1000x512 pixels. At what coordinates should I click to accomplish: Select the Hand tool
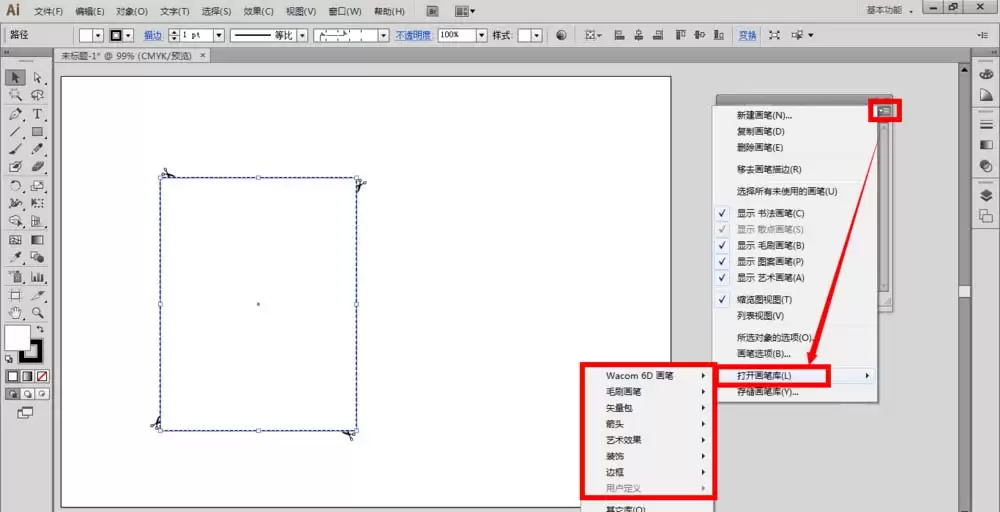[x=15, y=312]
